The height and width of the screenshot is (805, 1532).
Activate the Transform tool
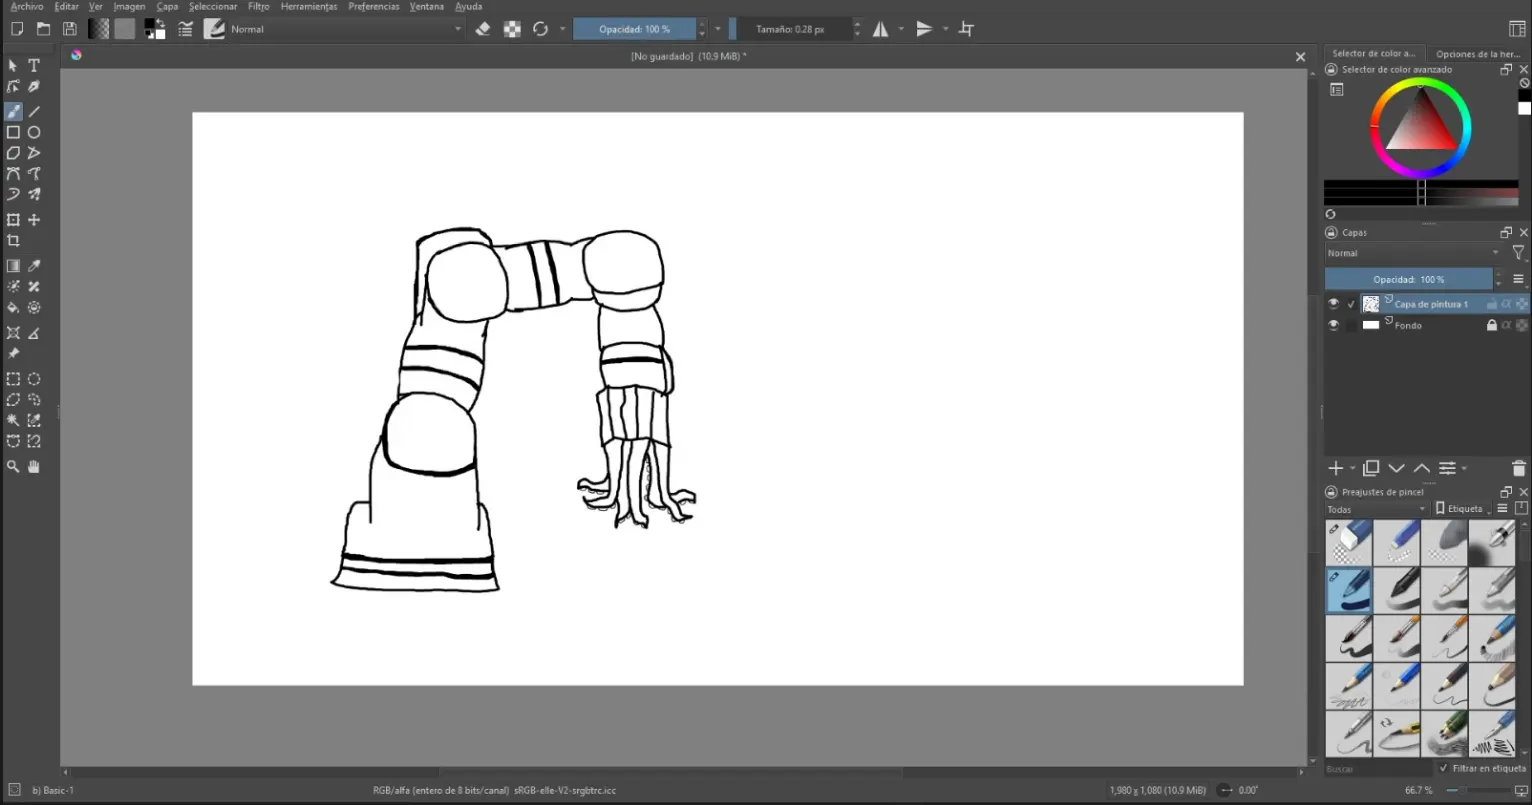[x=13, y=219]
